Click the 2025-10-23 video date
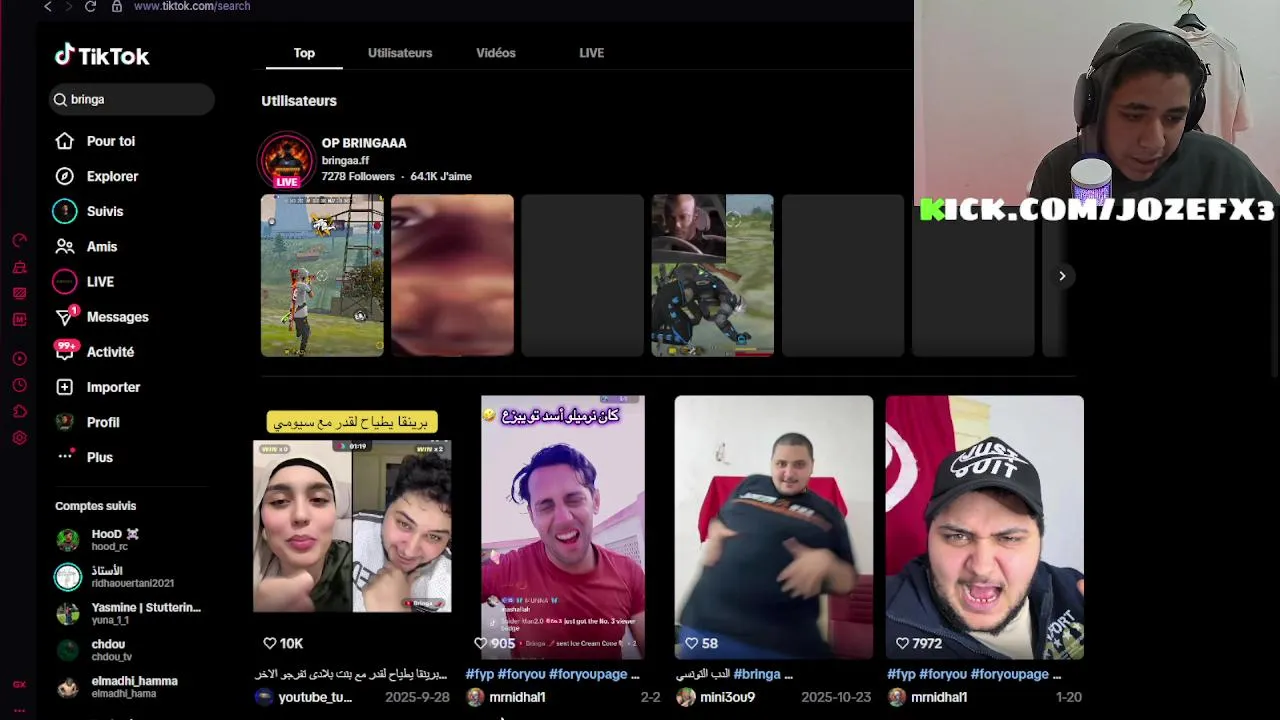Image resolution: width=1280 pixels, height=720 pixels. (835, 697)
